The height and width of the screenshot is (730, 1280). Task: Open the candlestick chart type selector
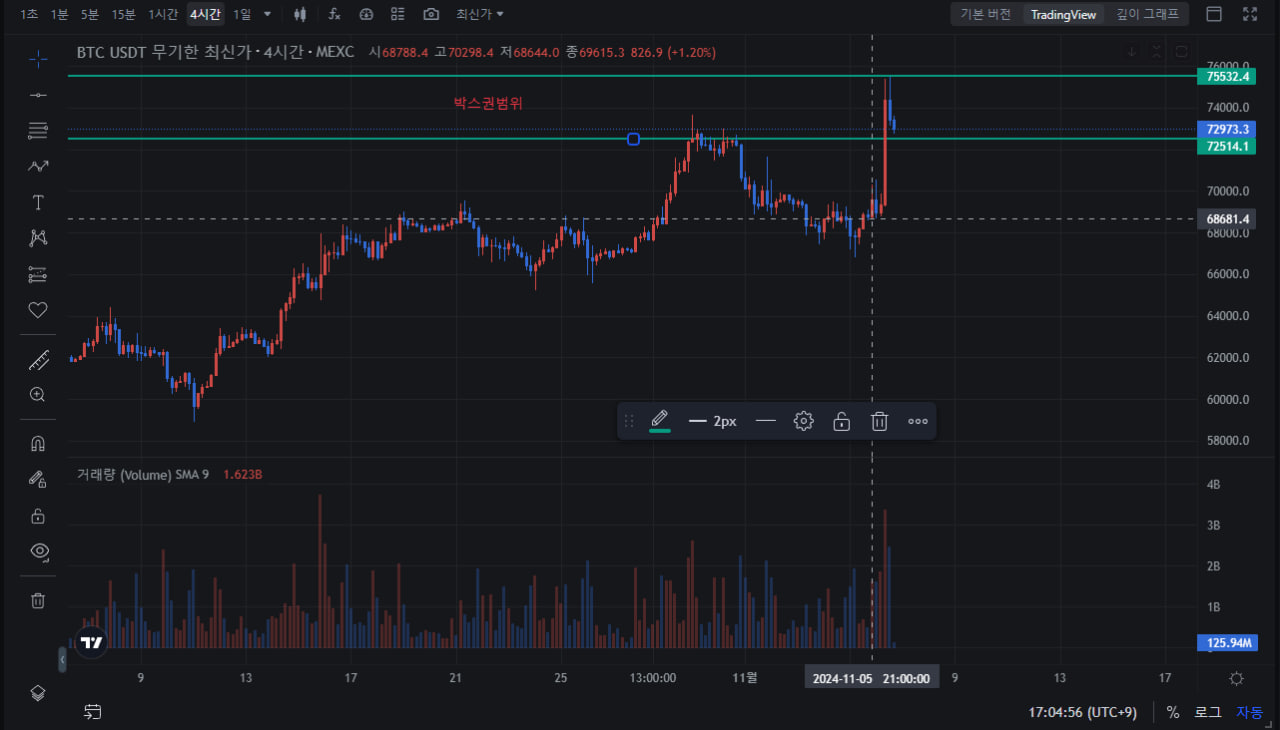pos(300,14)
